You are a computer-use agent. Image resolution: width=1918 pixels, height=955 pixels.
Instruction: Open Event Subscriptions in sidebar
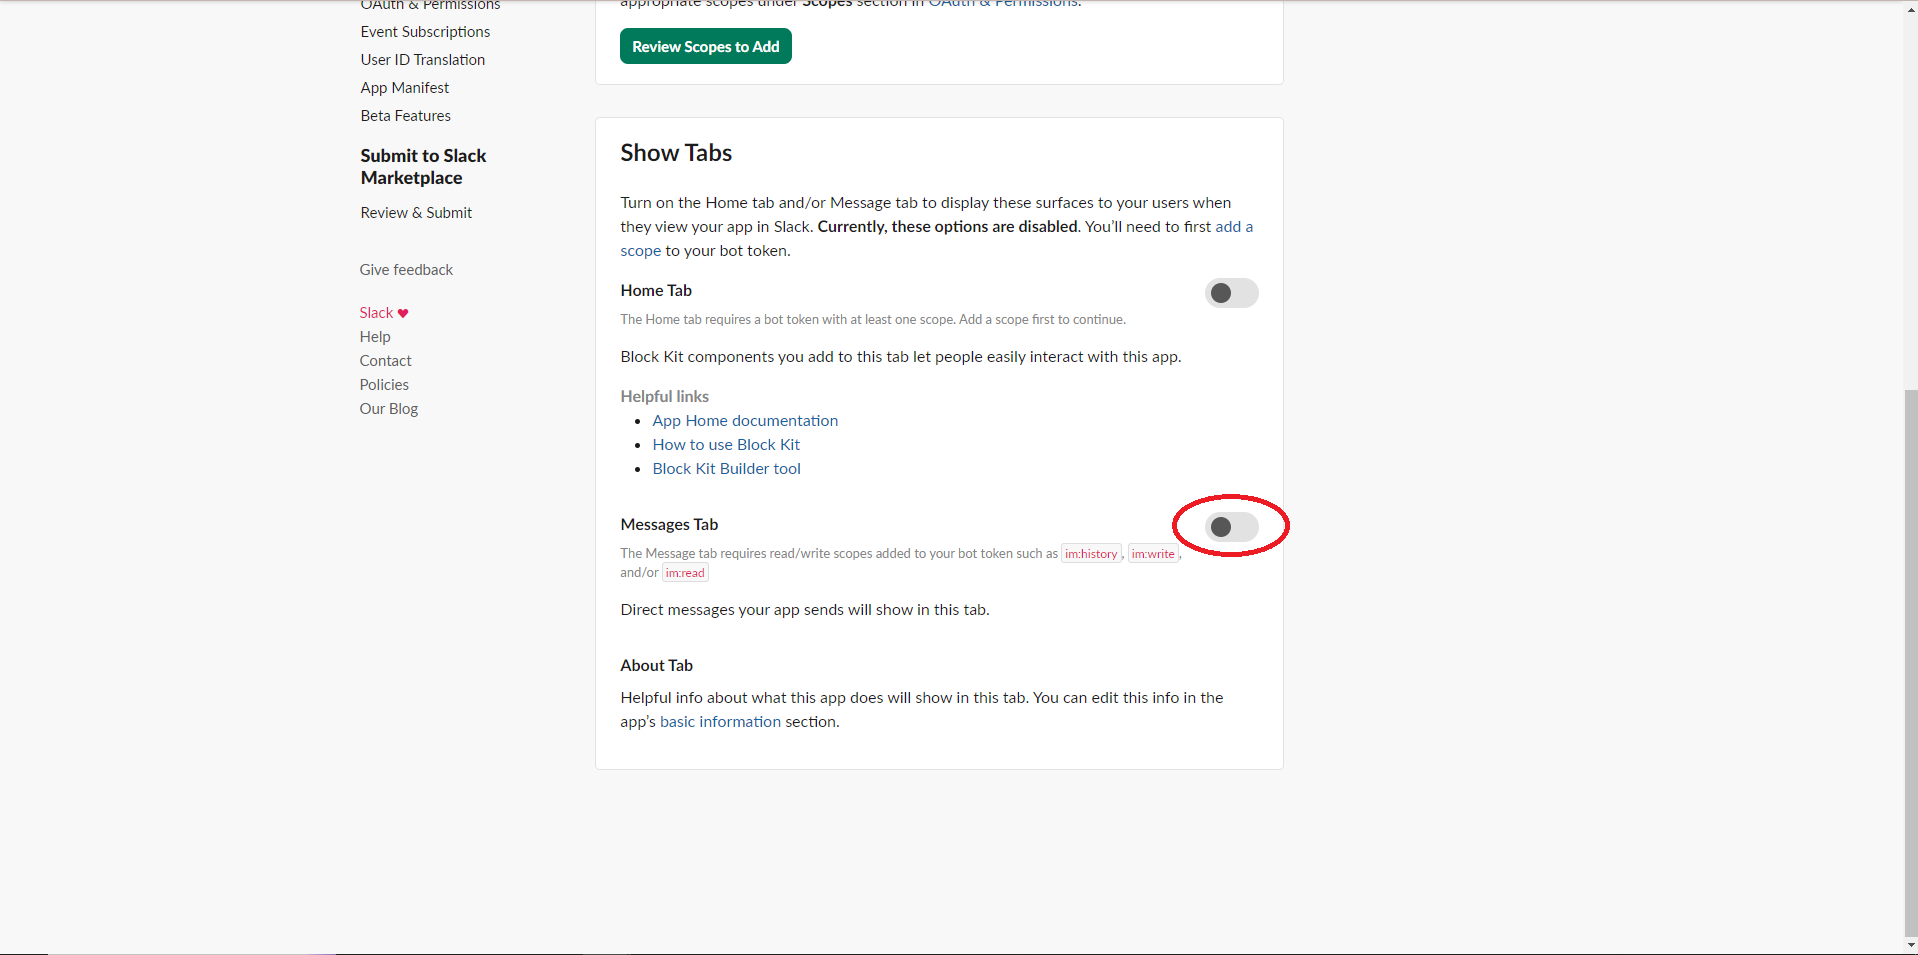(425, 32)
